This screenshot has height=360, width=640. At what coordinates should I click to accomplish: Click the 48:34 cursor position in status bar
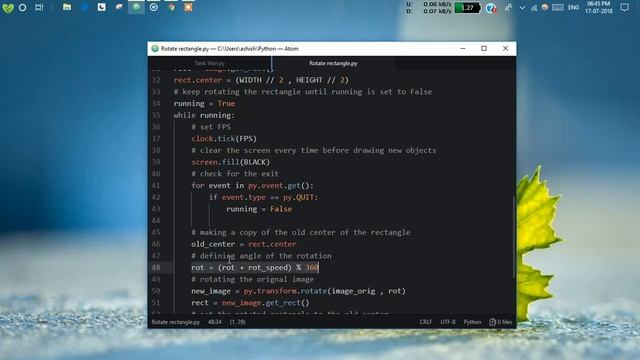215,322
